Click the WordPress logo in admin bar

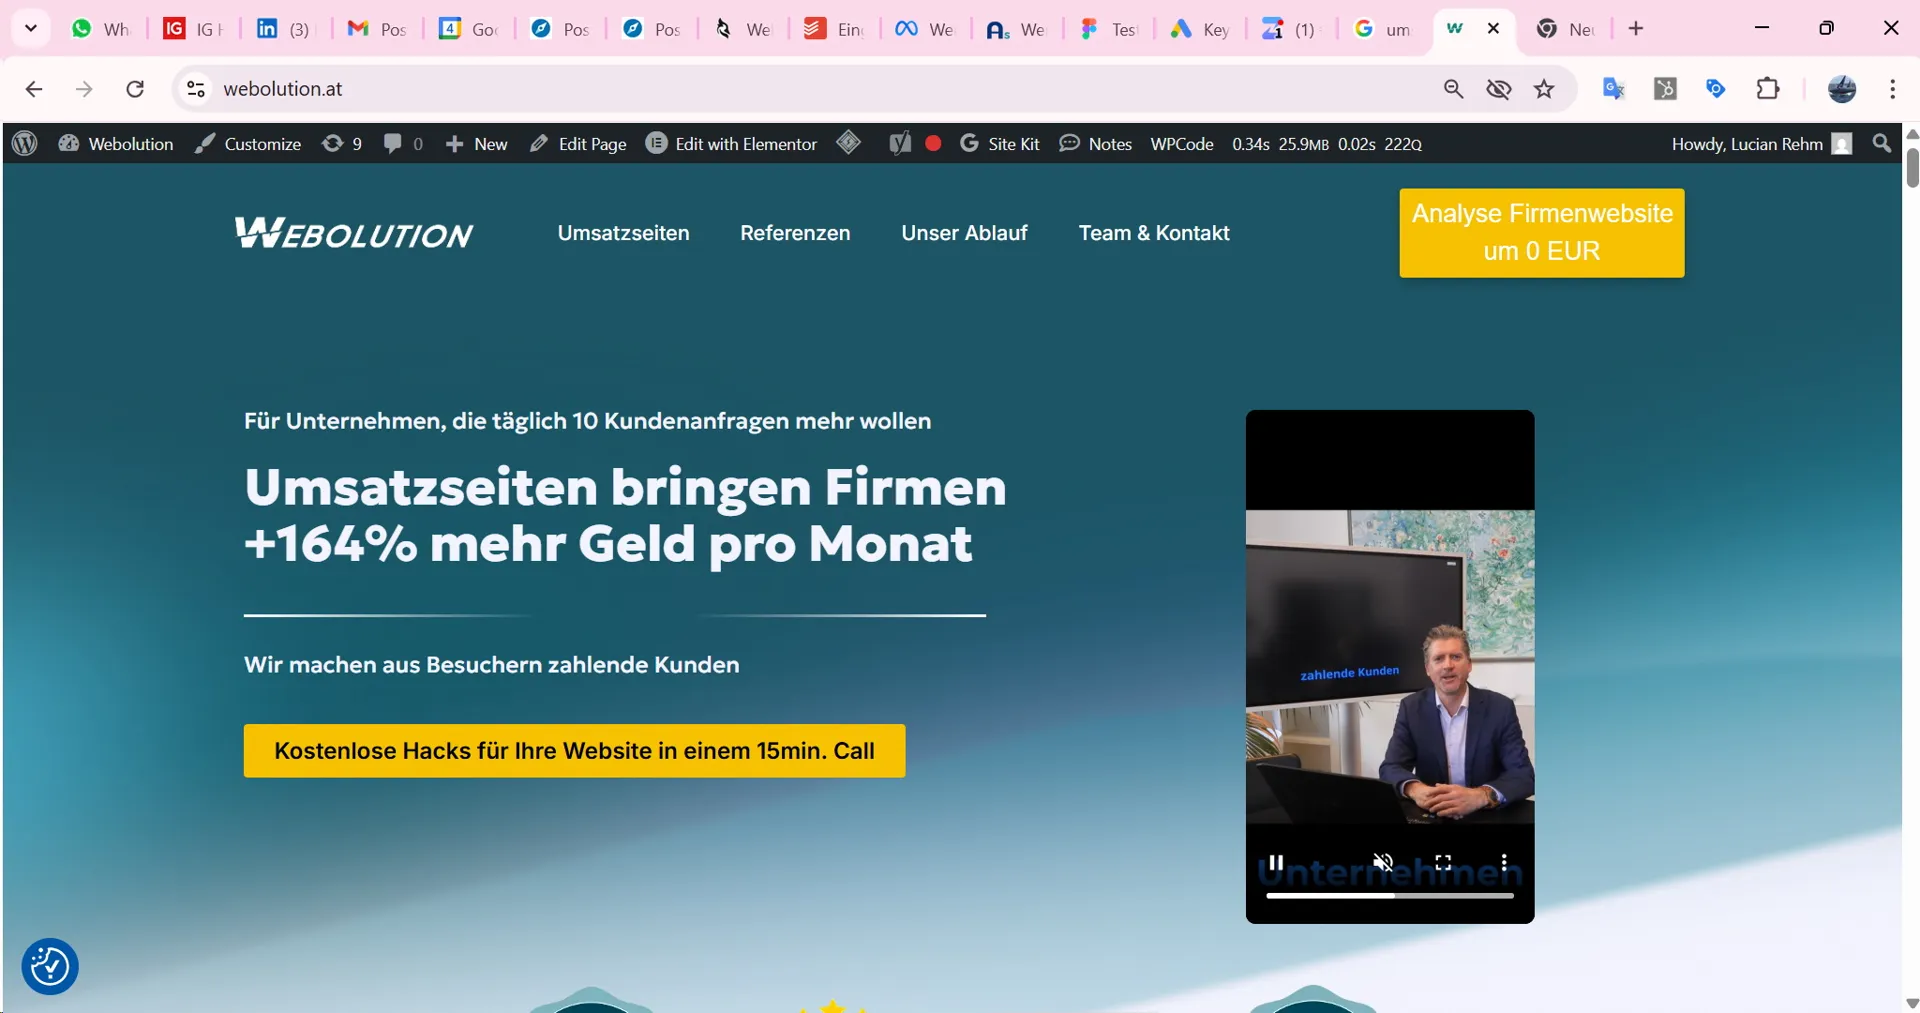point(25,144)
